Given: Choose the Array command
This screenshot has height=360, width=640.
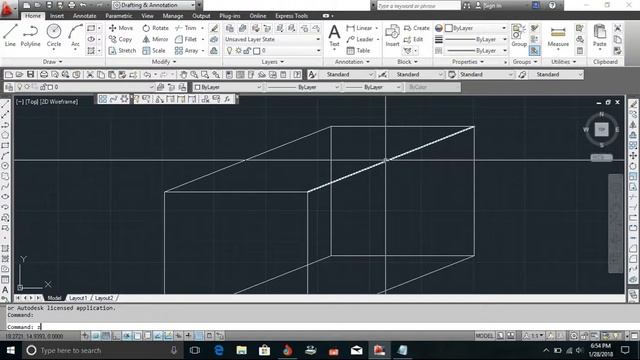Looking at the screenshot, I should coord(187,51).
